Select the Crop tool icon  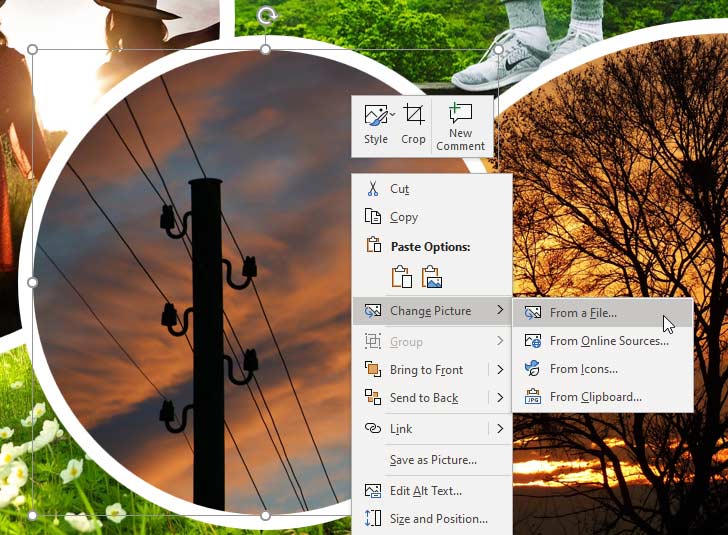click(x=414, y=116)
